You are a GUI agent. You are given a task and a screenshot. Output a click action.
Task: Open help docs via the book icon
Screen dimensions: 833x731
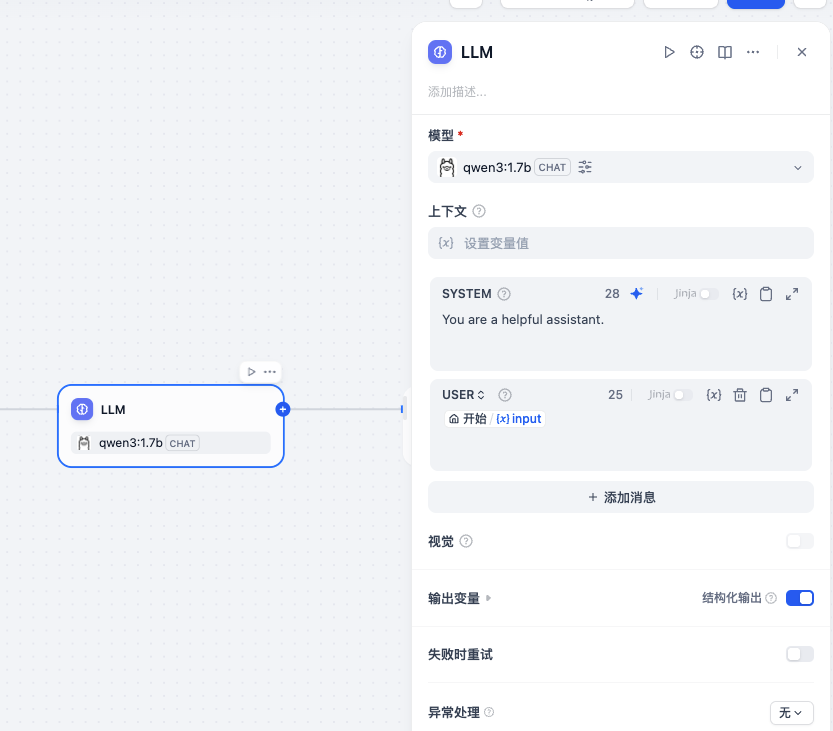tap(724, 52)
